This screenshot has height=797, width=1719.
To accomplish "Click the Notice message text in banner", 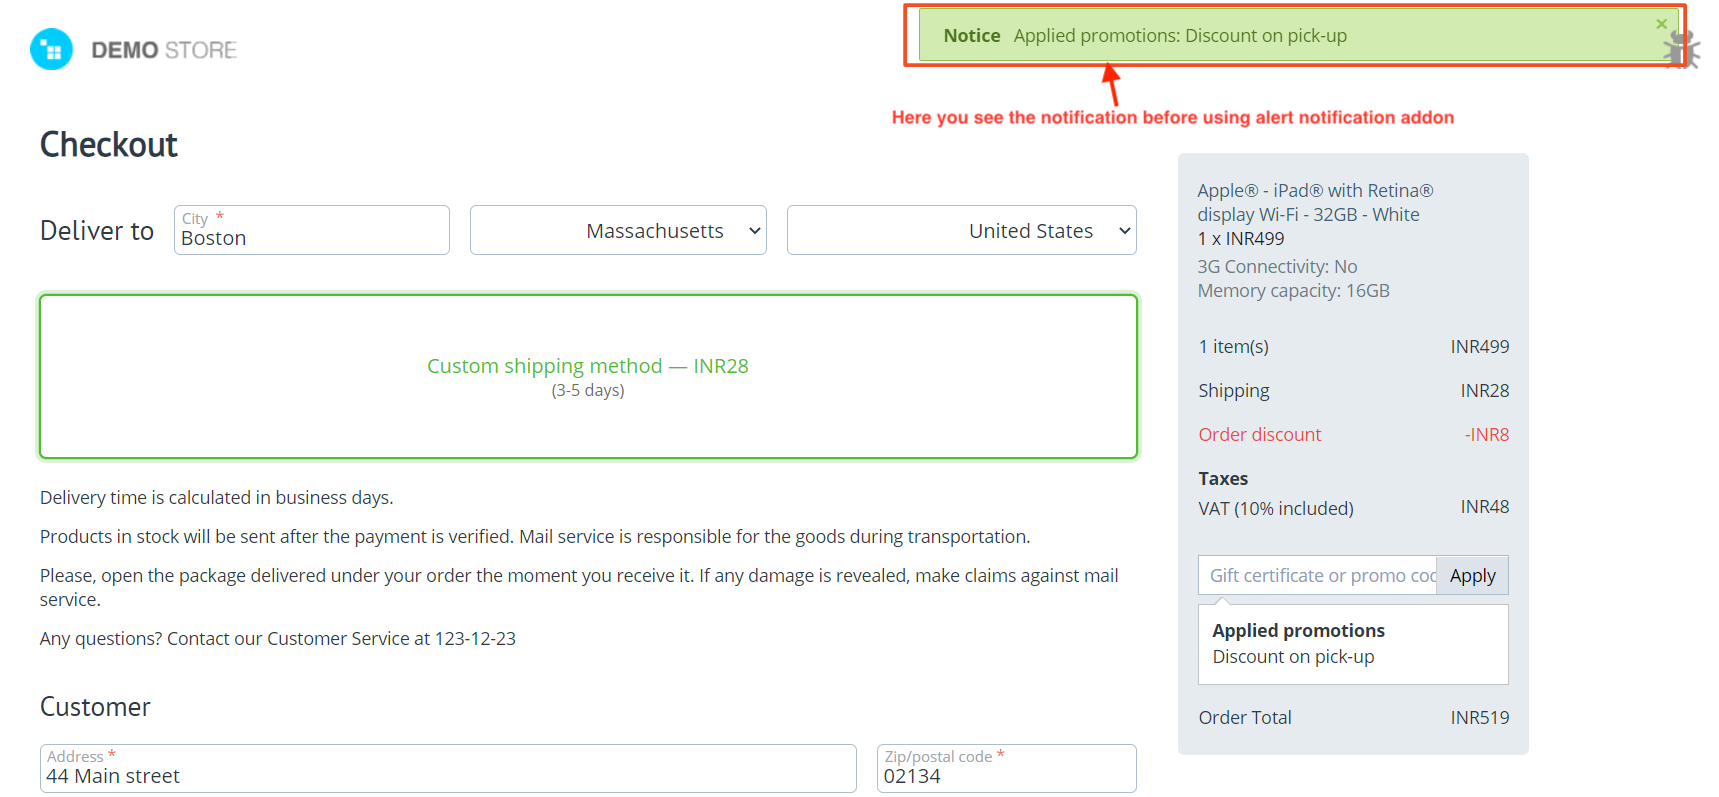I will coord(1180,35).
